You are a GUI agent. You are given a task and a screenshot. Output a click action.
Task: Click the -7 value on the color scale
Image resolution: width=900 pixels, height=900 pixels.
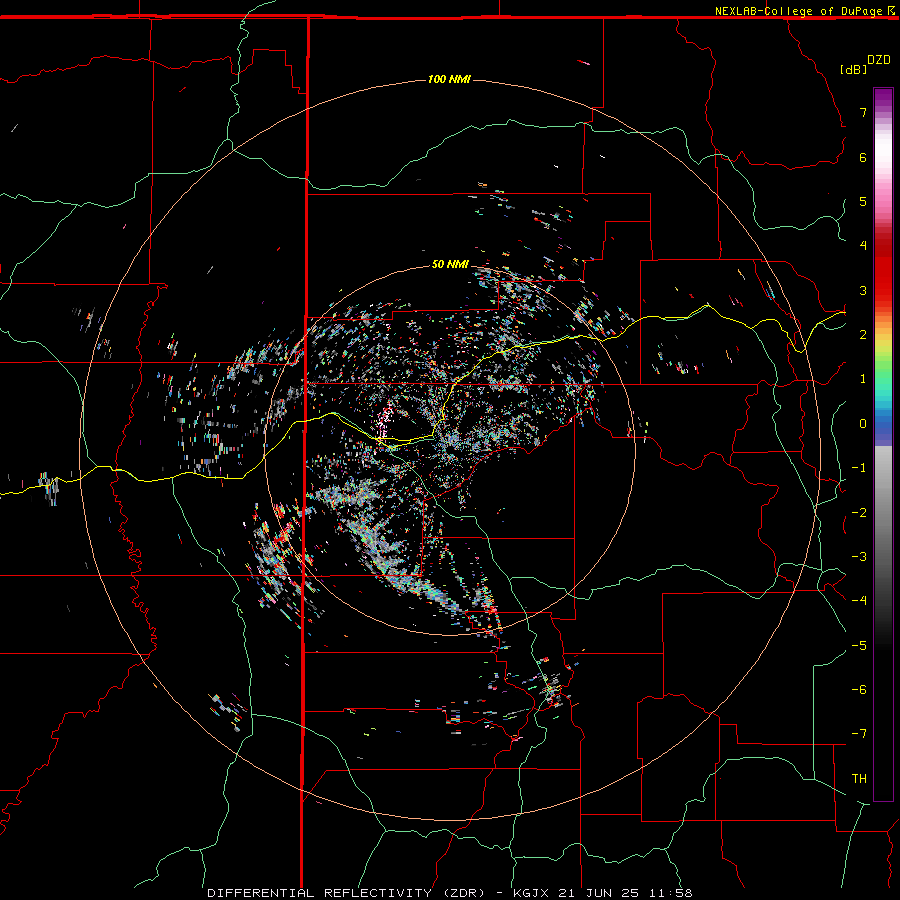point(859,734)
